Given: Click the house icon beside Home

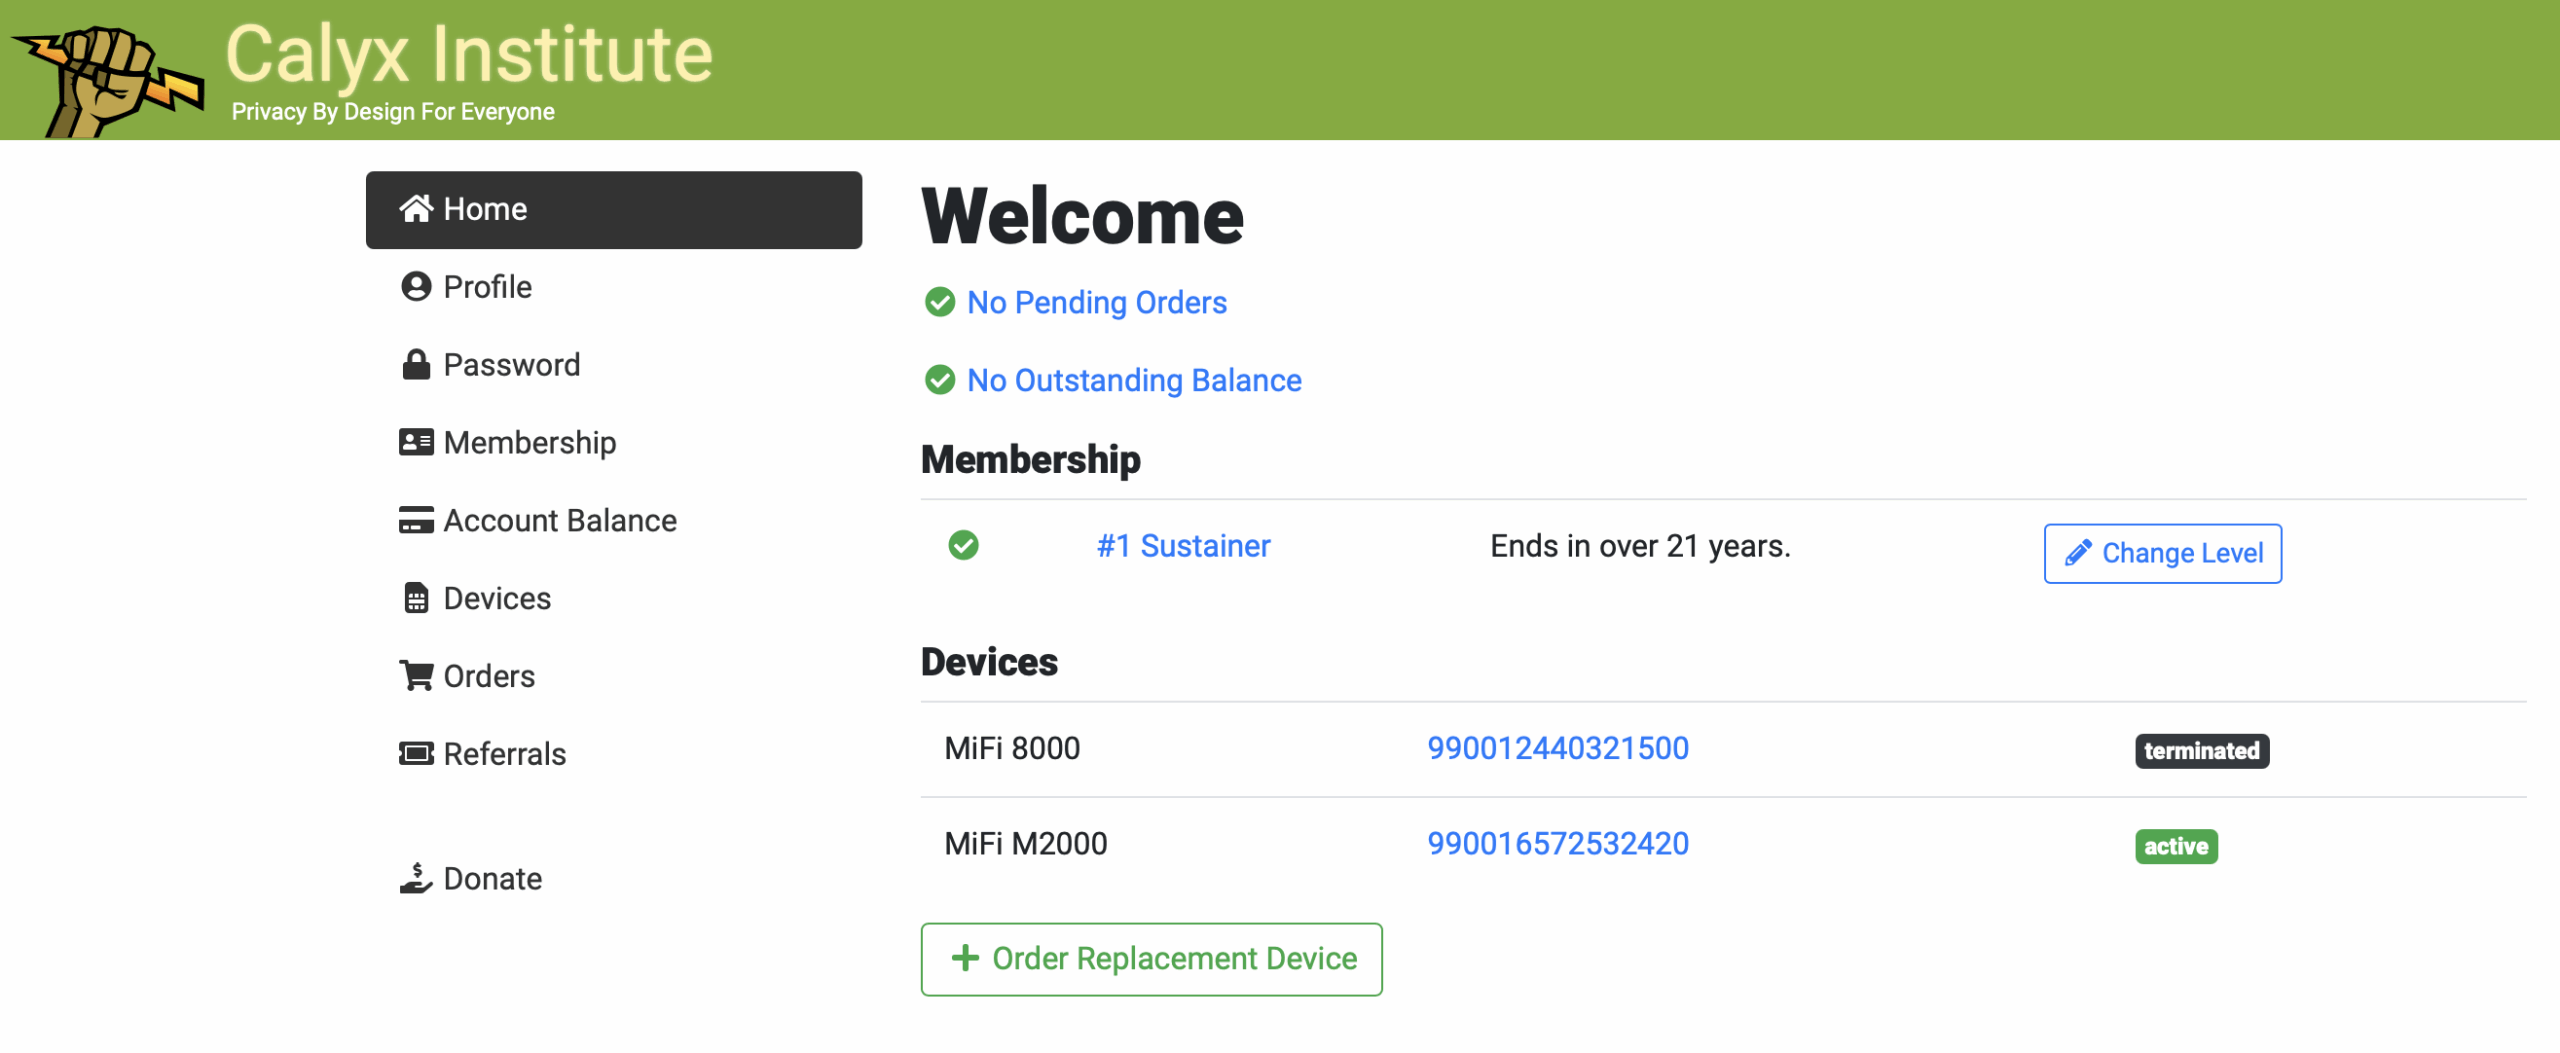Looking at the screenshot, I should (x=416, y=208).
